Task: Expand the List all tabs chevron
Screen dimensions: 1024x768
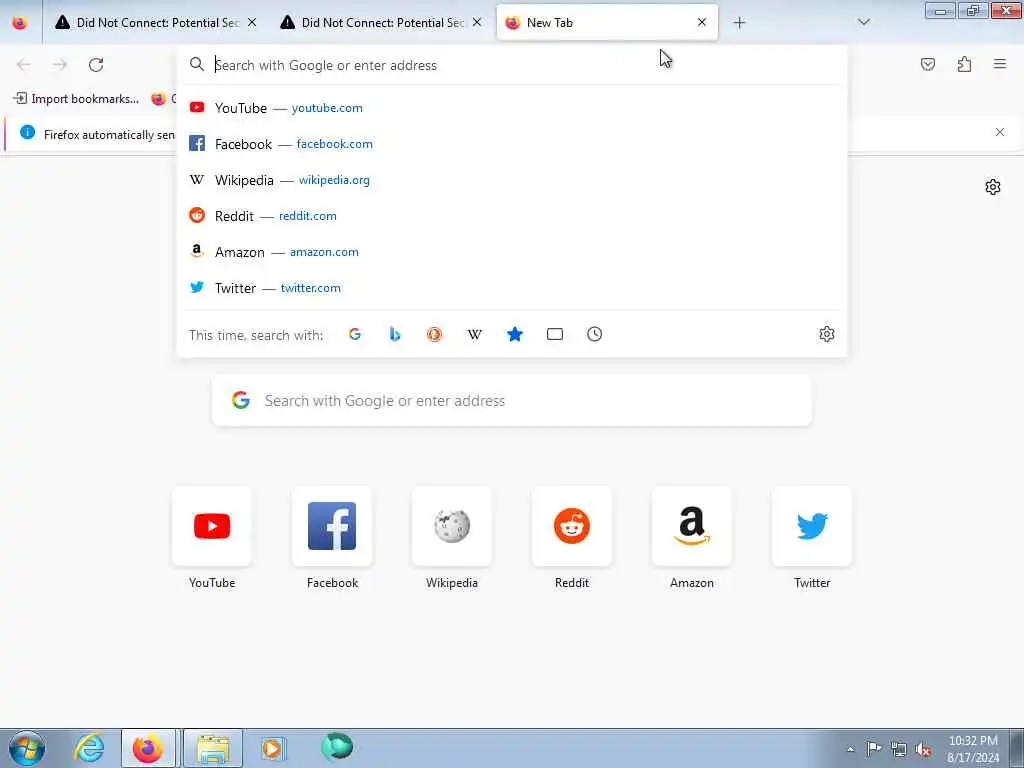Action: coord(864,22)
